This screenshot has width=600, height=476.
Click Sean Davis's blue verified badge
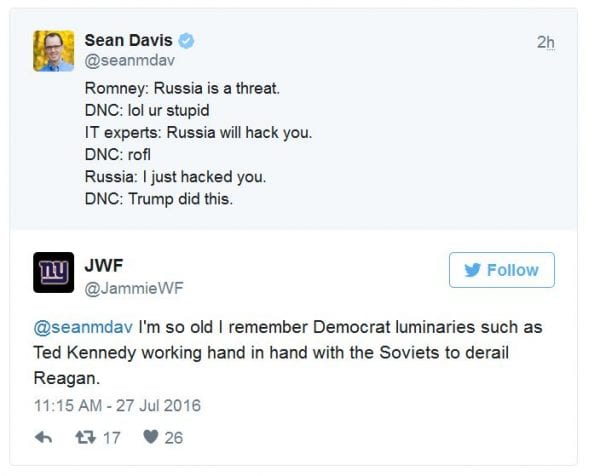tap(186, 43)
